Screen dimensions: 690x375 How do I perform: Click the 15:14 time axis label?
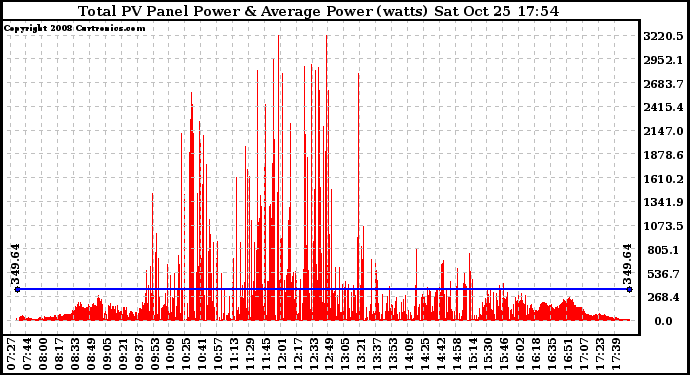473,354
